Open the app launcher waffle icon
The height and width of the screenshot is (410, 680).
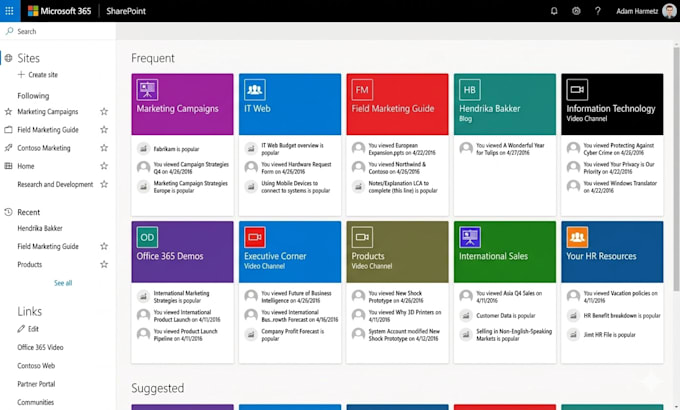coord(10,11)
